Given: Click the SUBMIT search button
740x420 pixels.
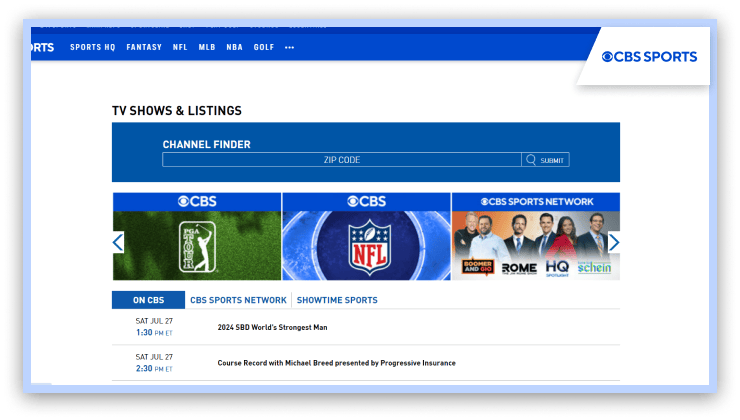Looking at the screenshot, I should coord(546,160).
